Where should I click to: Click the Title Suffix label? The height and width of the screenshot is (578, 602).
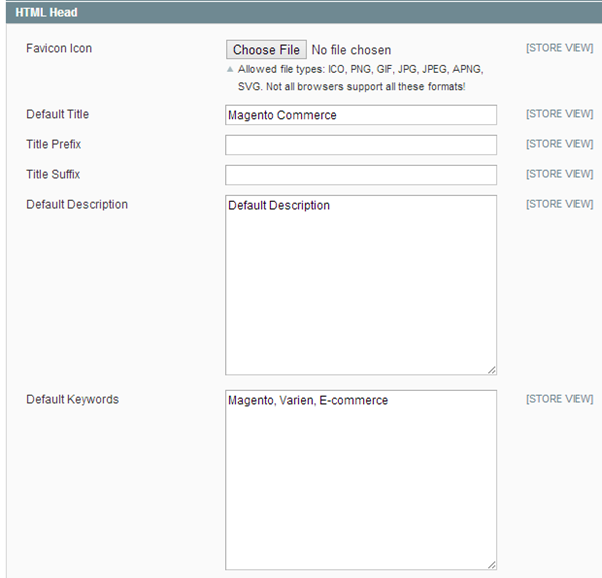pos(53,175)
